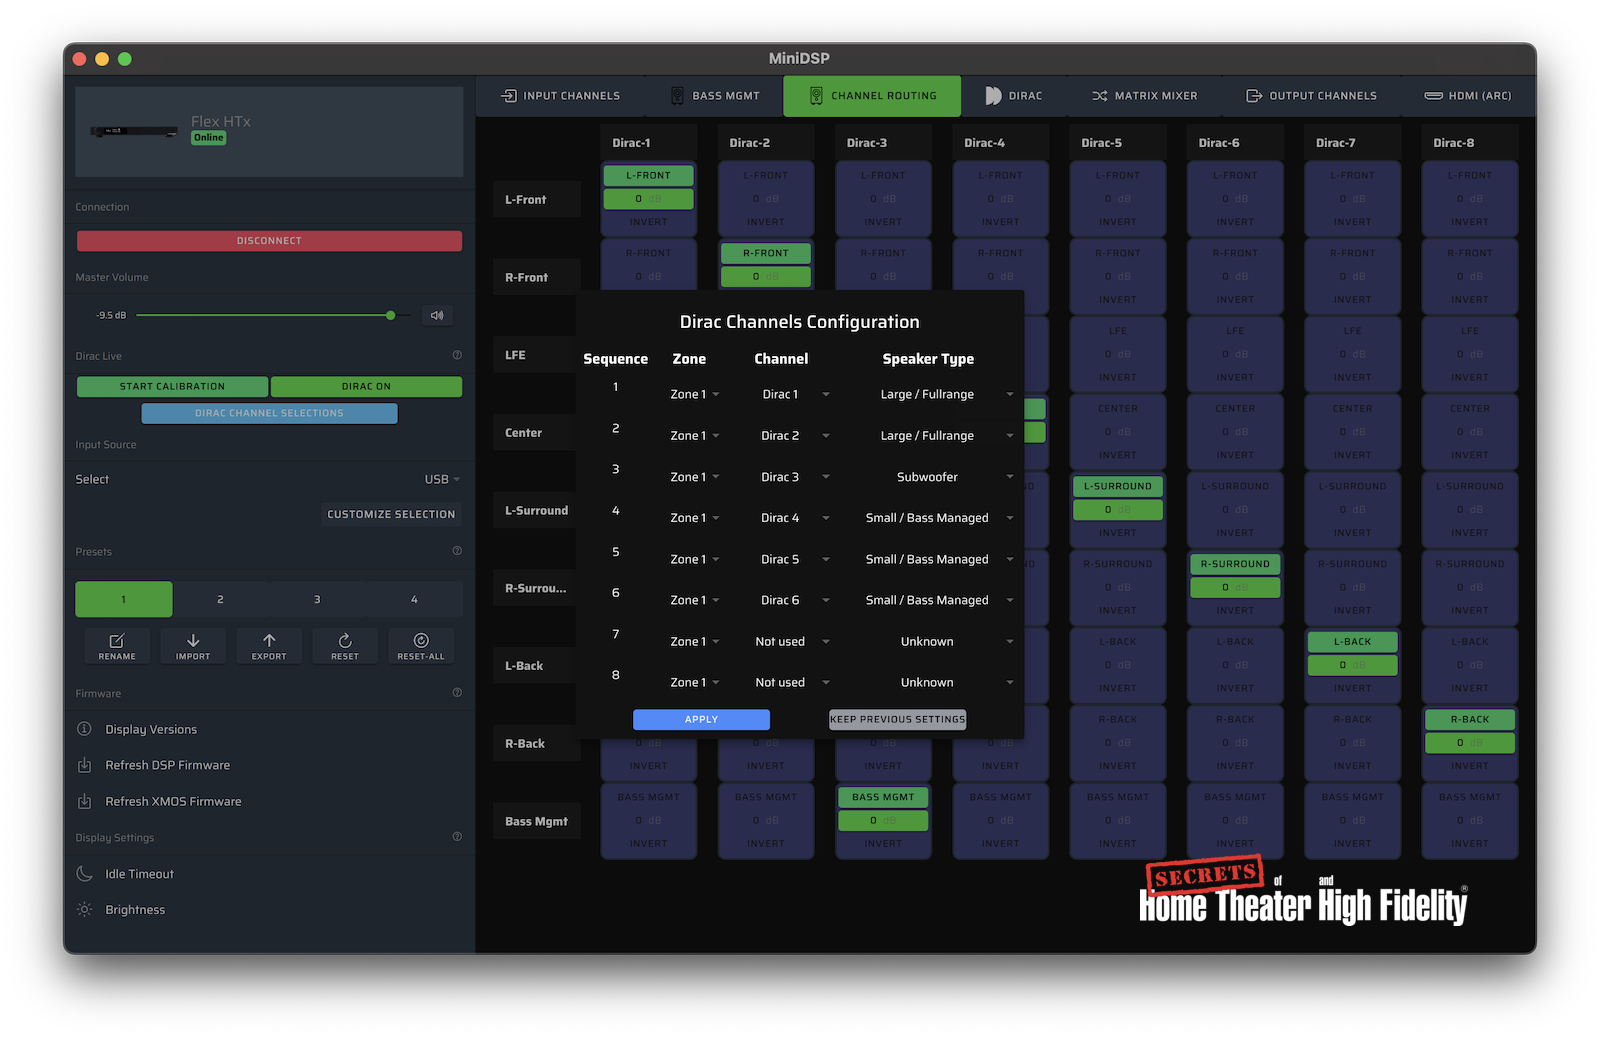Mute the master volume speaker icon

[437, 315]
